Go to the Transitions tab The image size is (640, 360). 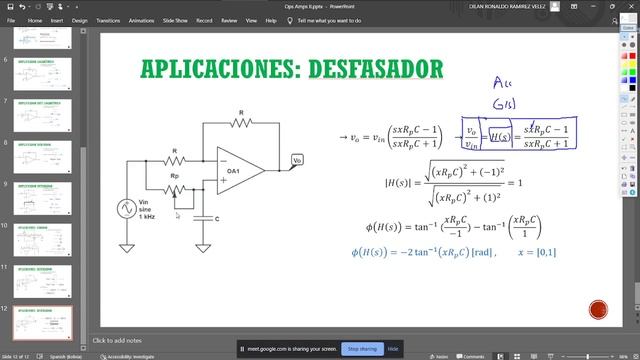click(108, 20)
